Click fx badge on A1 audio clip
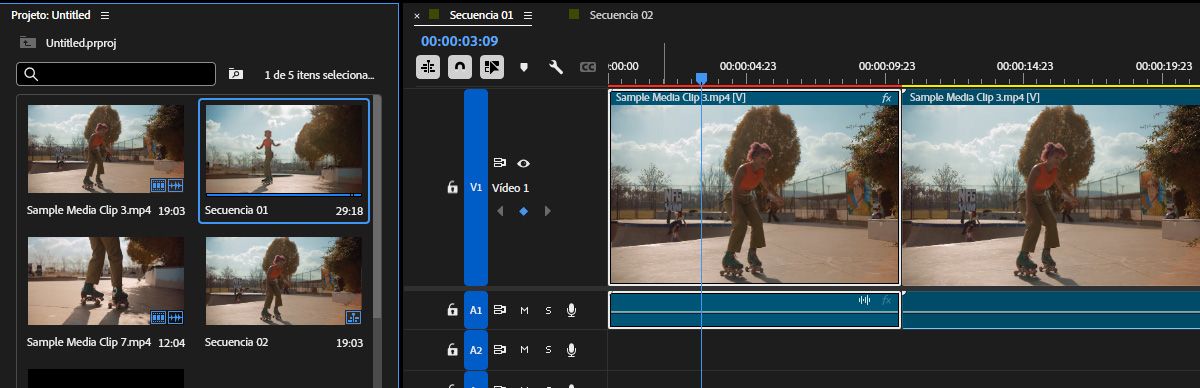 tap(886, 300)
